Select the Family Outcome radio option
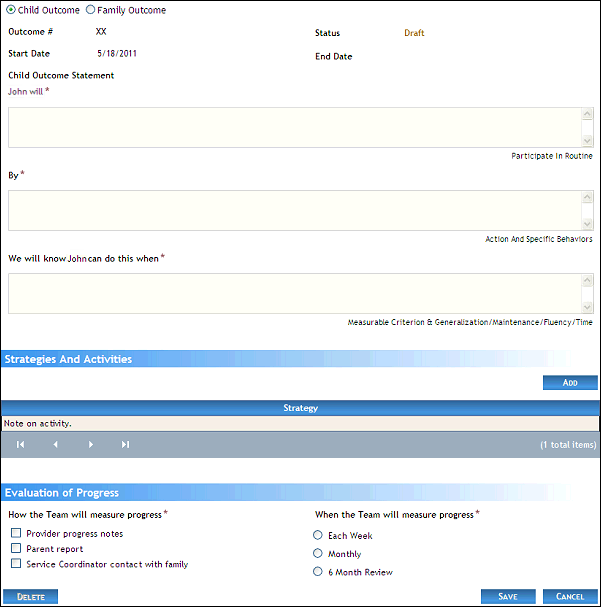This screenshot has width=601, height=607. pyautogui.click(x=91, y=10)
